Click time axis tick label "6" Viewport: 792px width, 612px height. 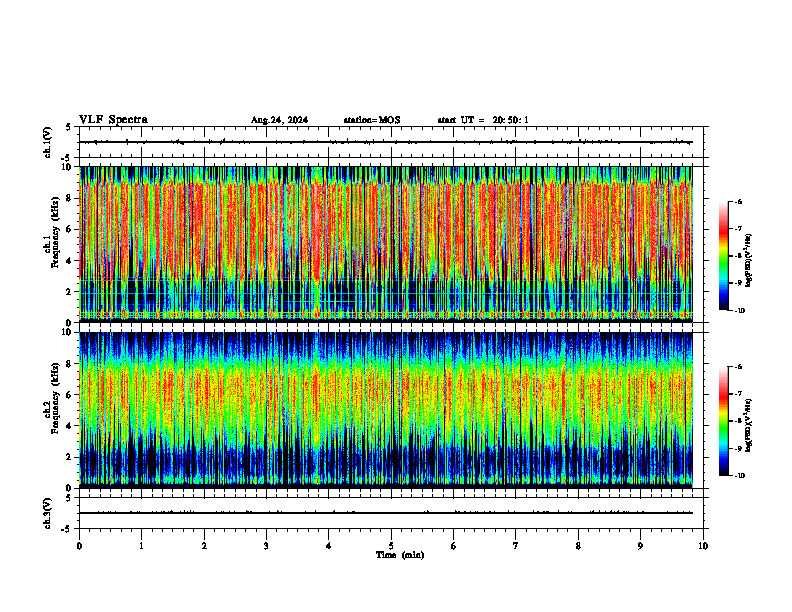pos(454,546)
